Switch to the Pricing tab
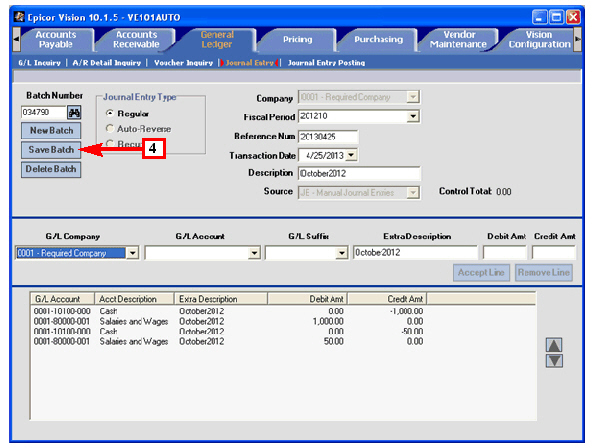The width and height of the screenshot is (594, 448). [x=297, y=39]
